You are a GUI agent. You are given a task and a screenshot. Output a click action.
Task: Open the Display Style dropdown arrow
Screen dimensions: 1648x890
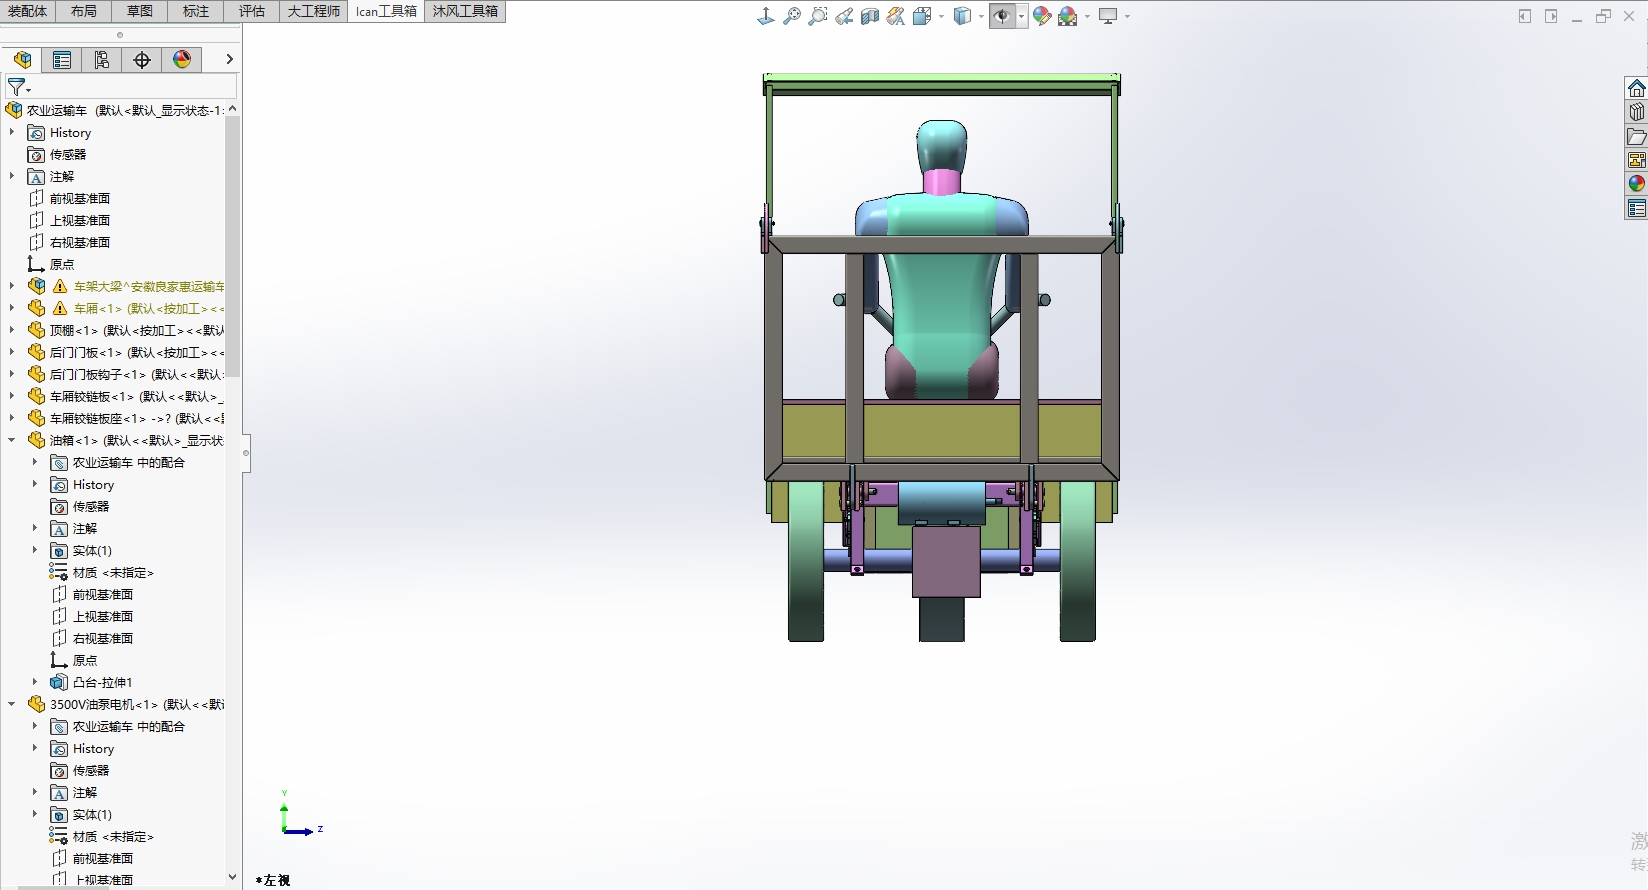click(x=981, y=16)
